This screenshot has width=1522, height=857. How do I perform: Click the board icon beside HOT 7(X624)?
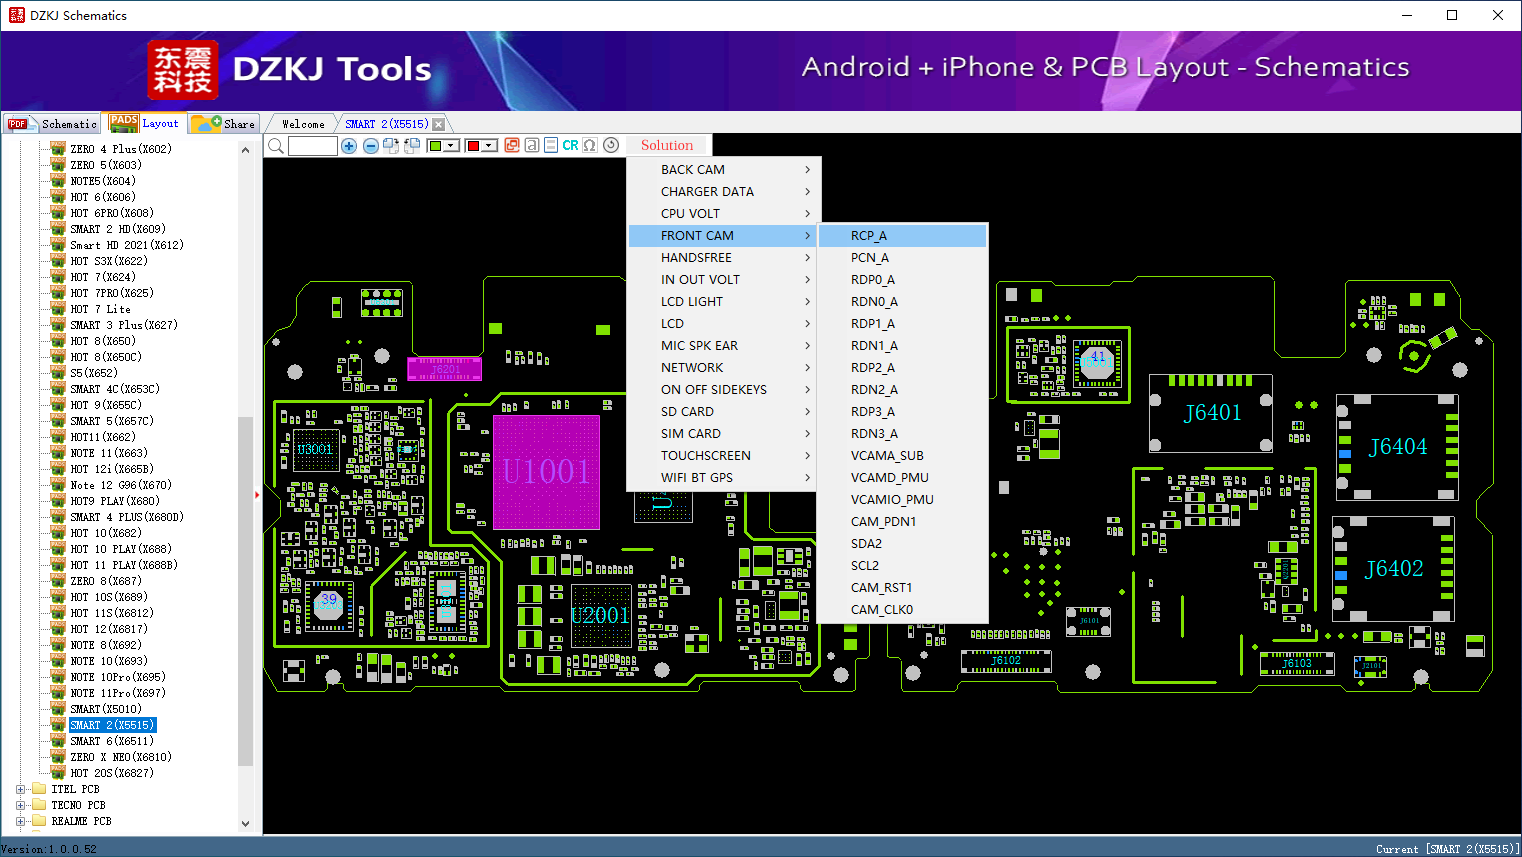point(58,277)
